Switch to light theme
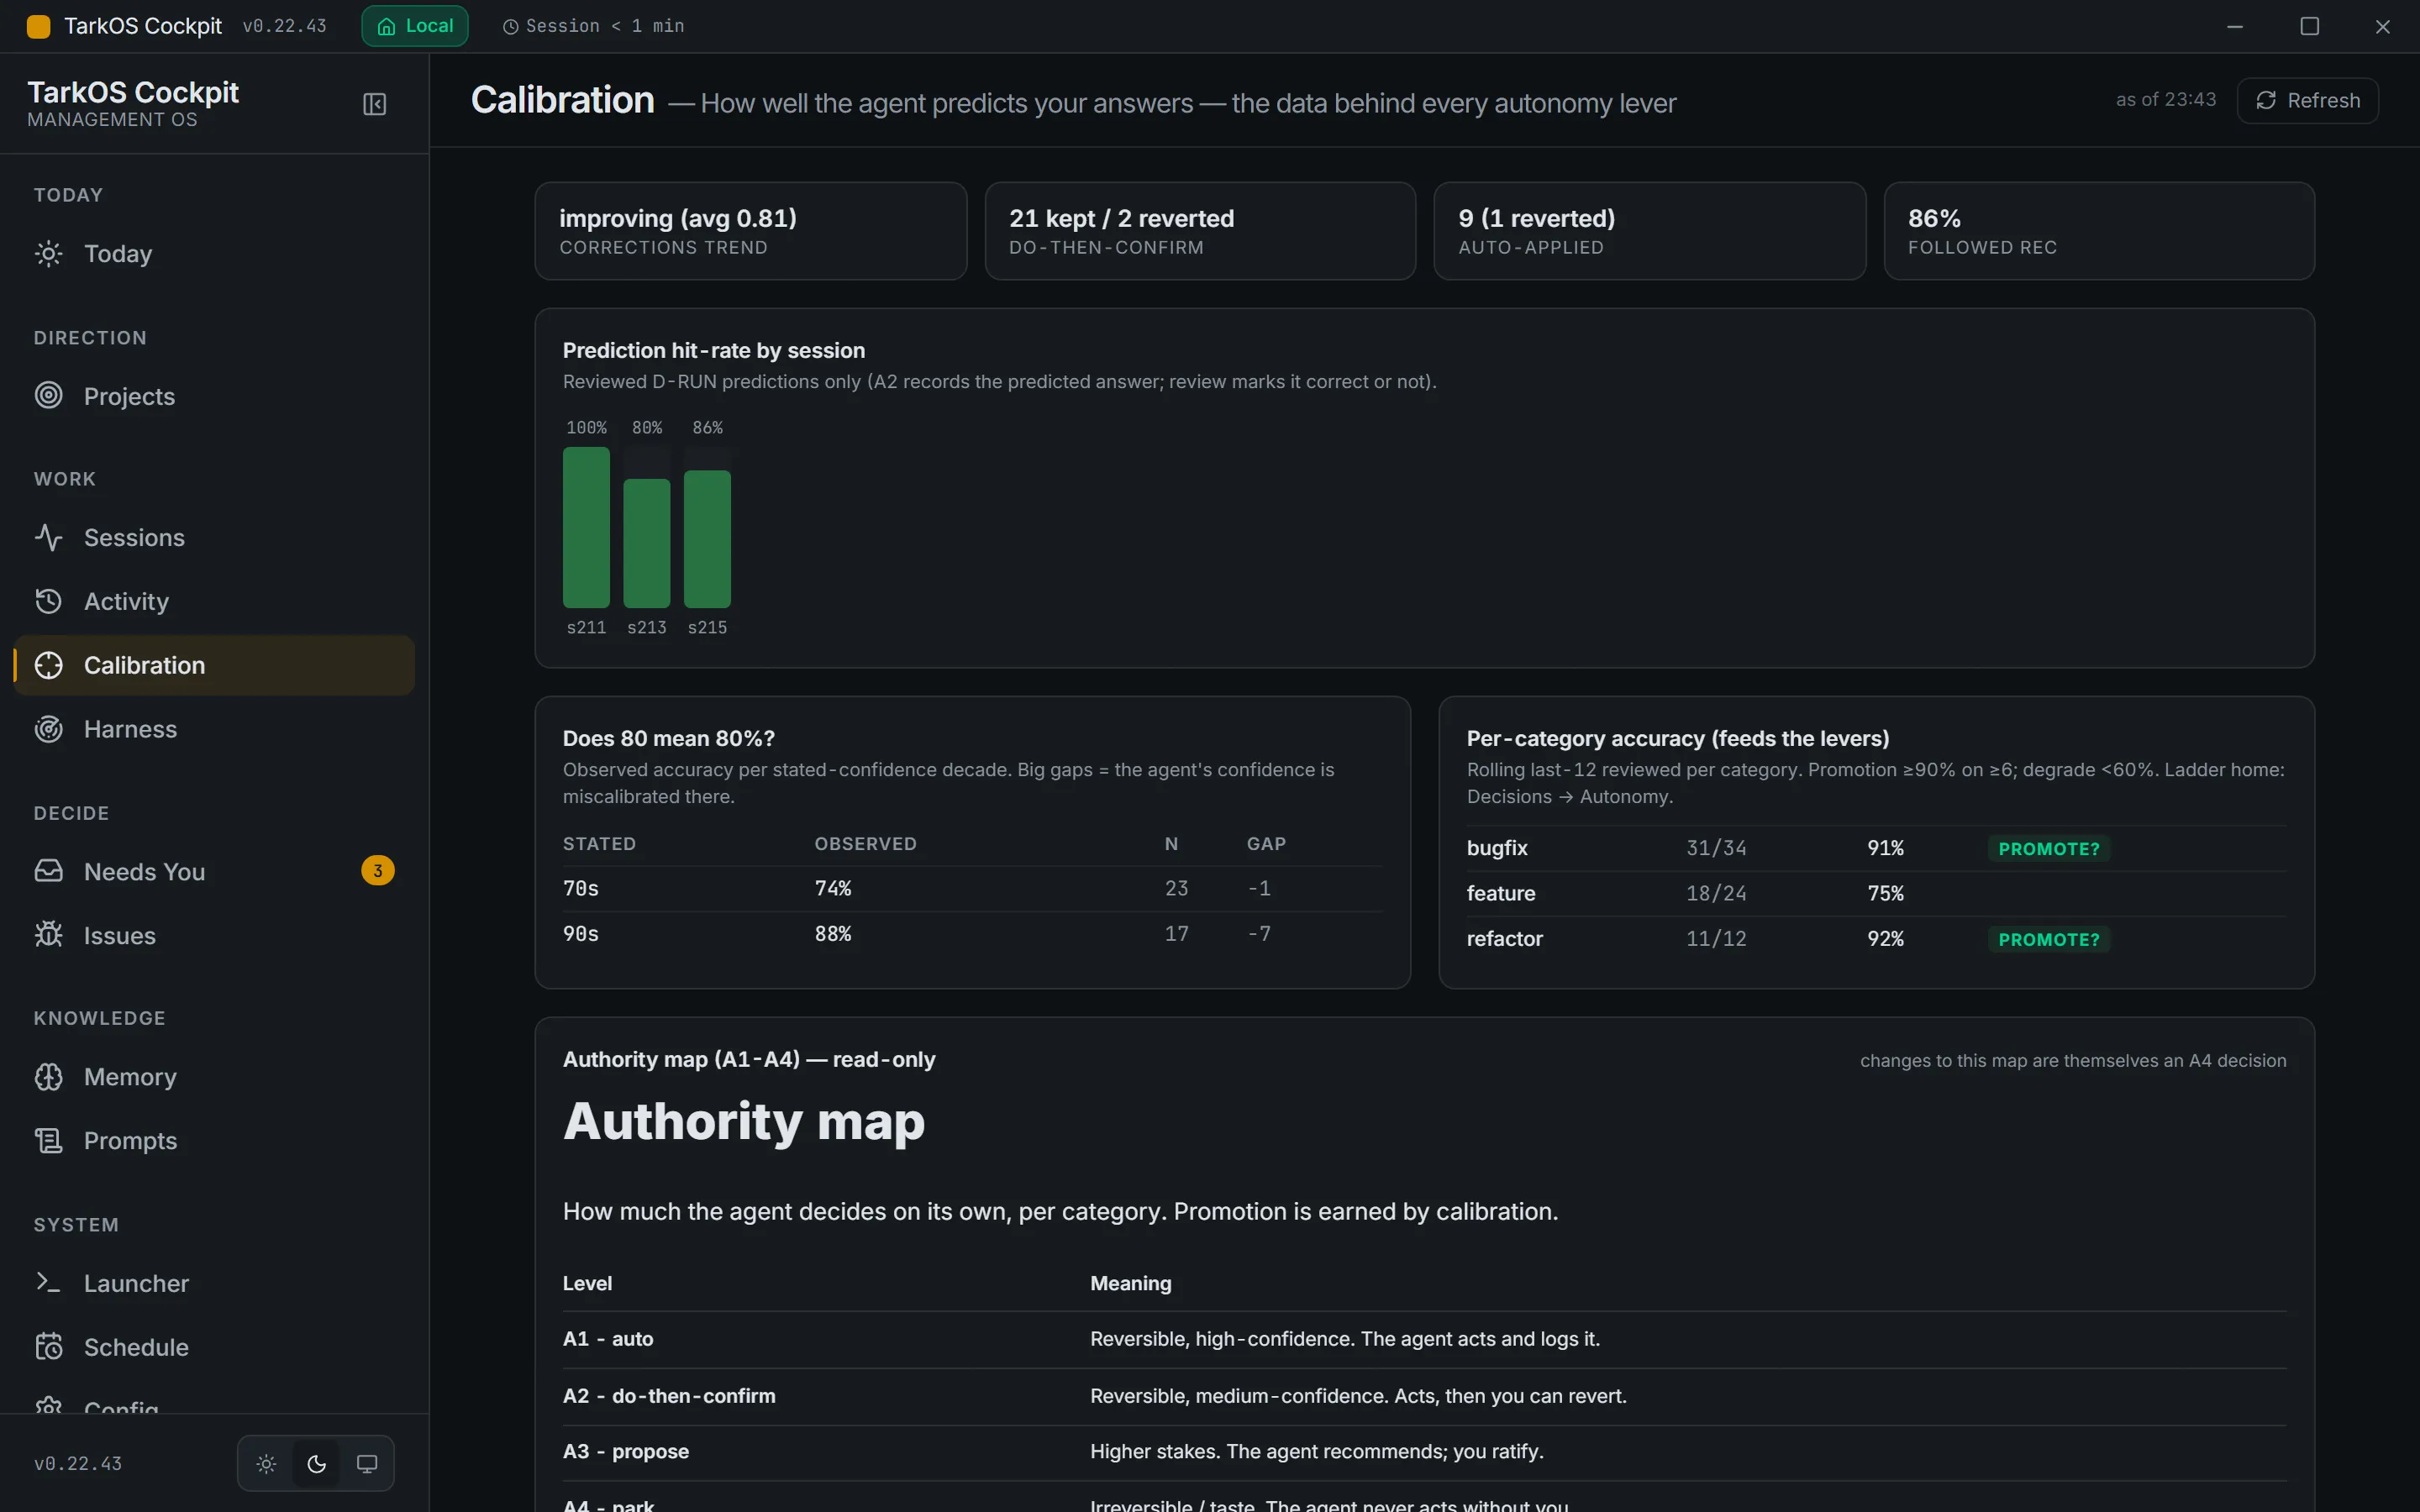 266,1464
